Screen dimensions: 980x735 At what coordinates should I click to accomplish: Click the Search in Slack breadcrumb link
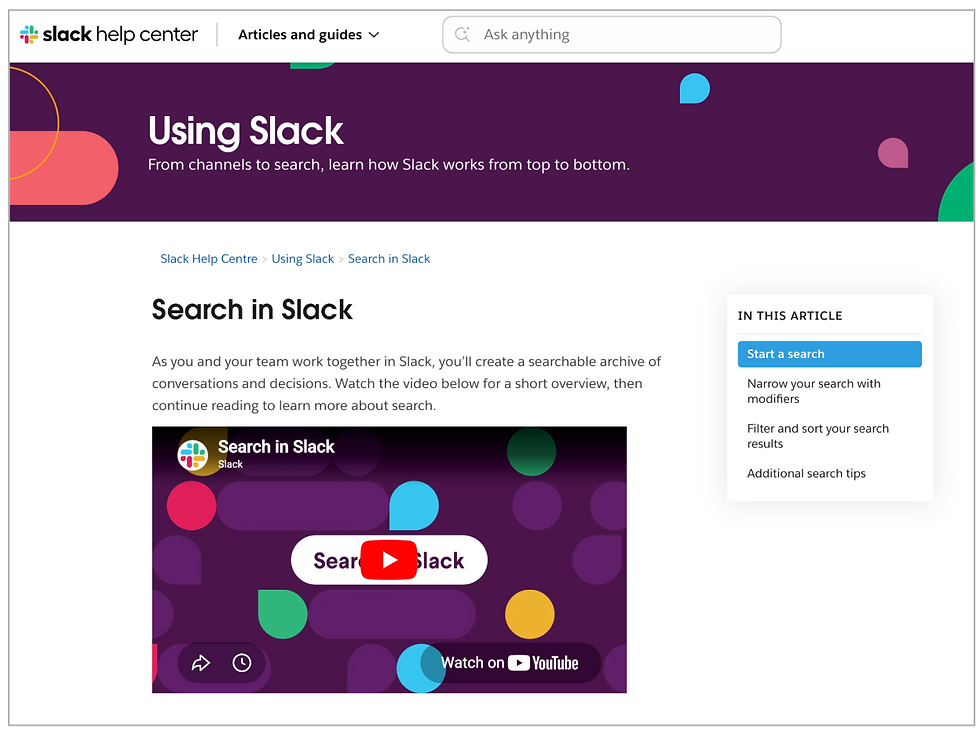pyautogui.click(x=389, y=259)
